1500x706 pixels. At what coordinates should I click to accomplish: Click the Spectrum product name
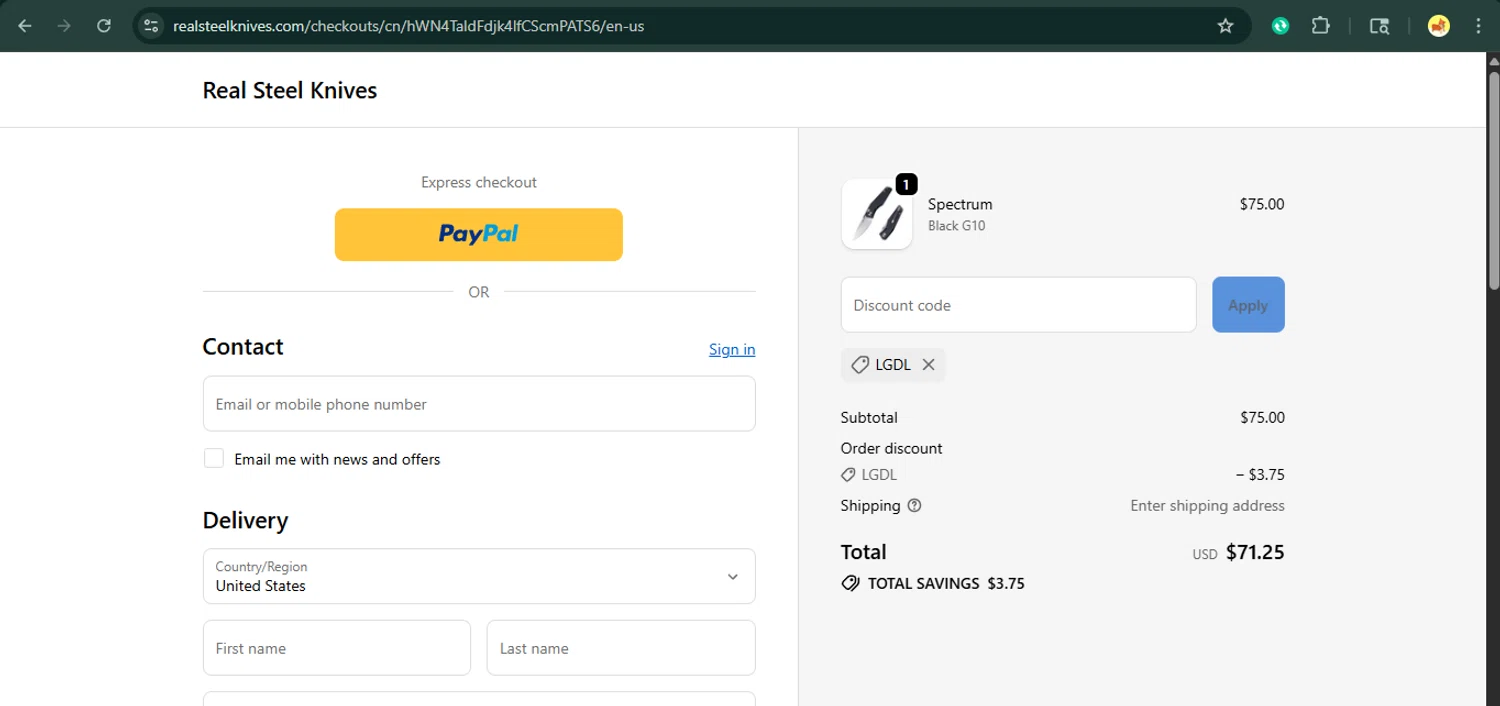click(960, 204)
